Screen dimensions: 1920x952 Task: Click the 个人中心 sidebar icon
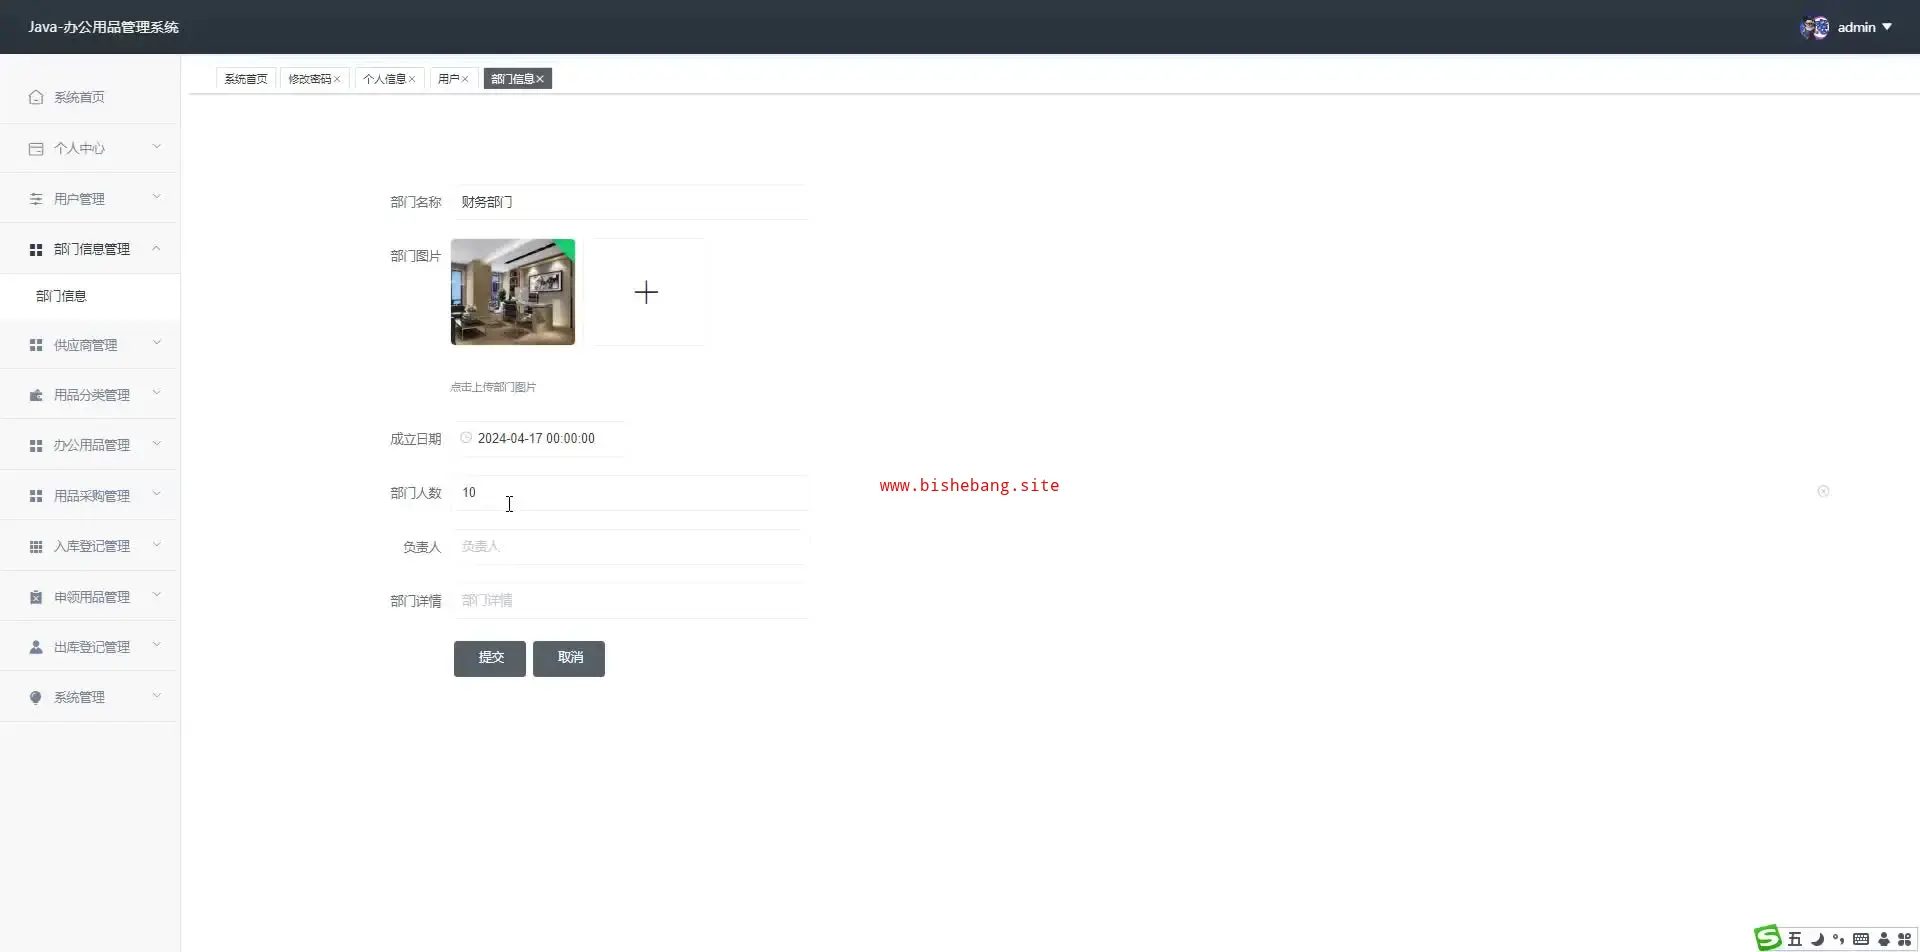pyautogui.click(x=36, y=148)
